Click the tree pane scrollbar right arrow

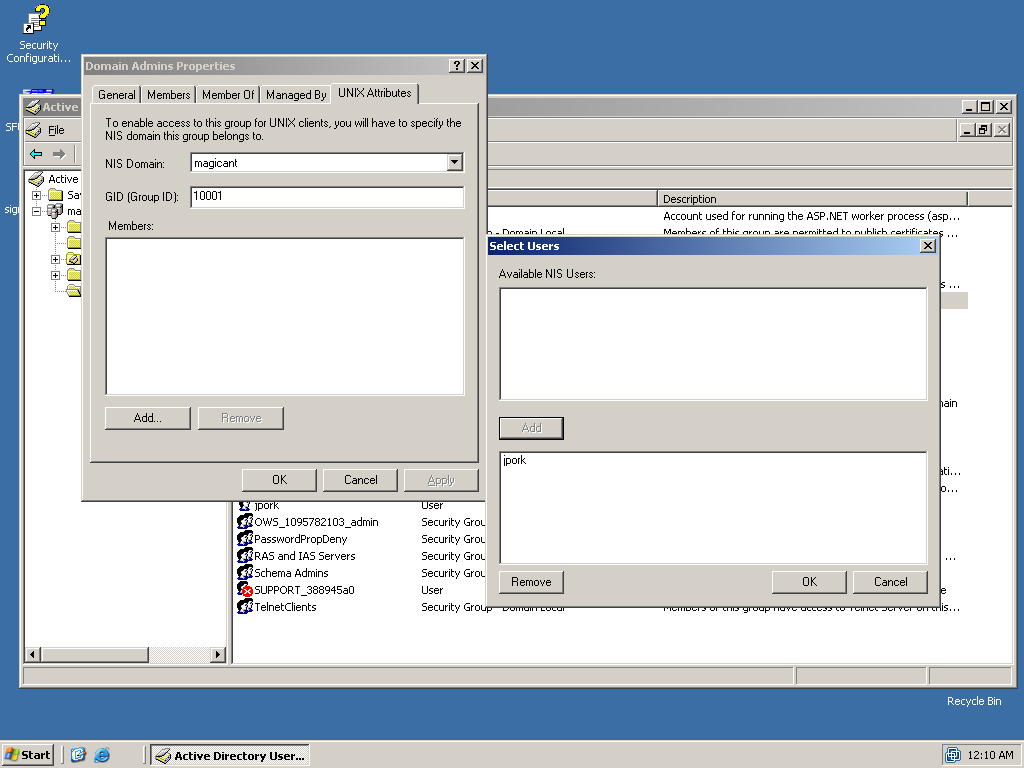coord(218,655)
